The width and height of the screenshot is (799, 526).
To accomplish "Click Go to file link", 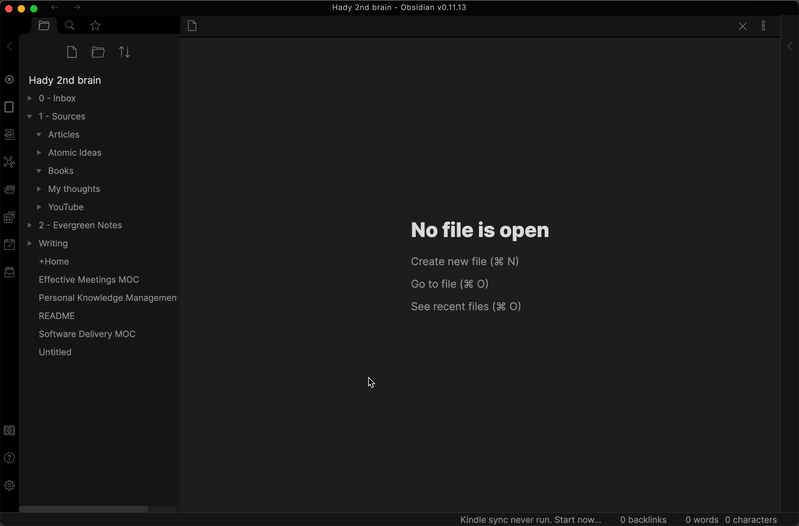I will click(x=449, y=284).
